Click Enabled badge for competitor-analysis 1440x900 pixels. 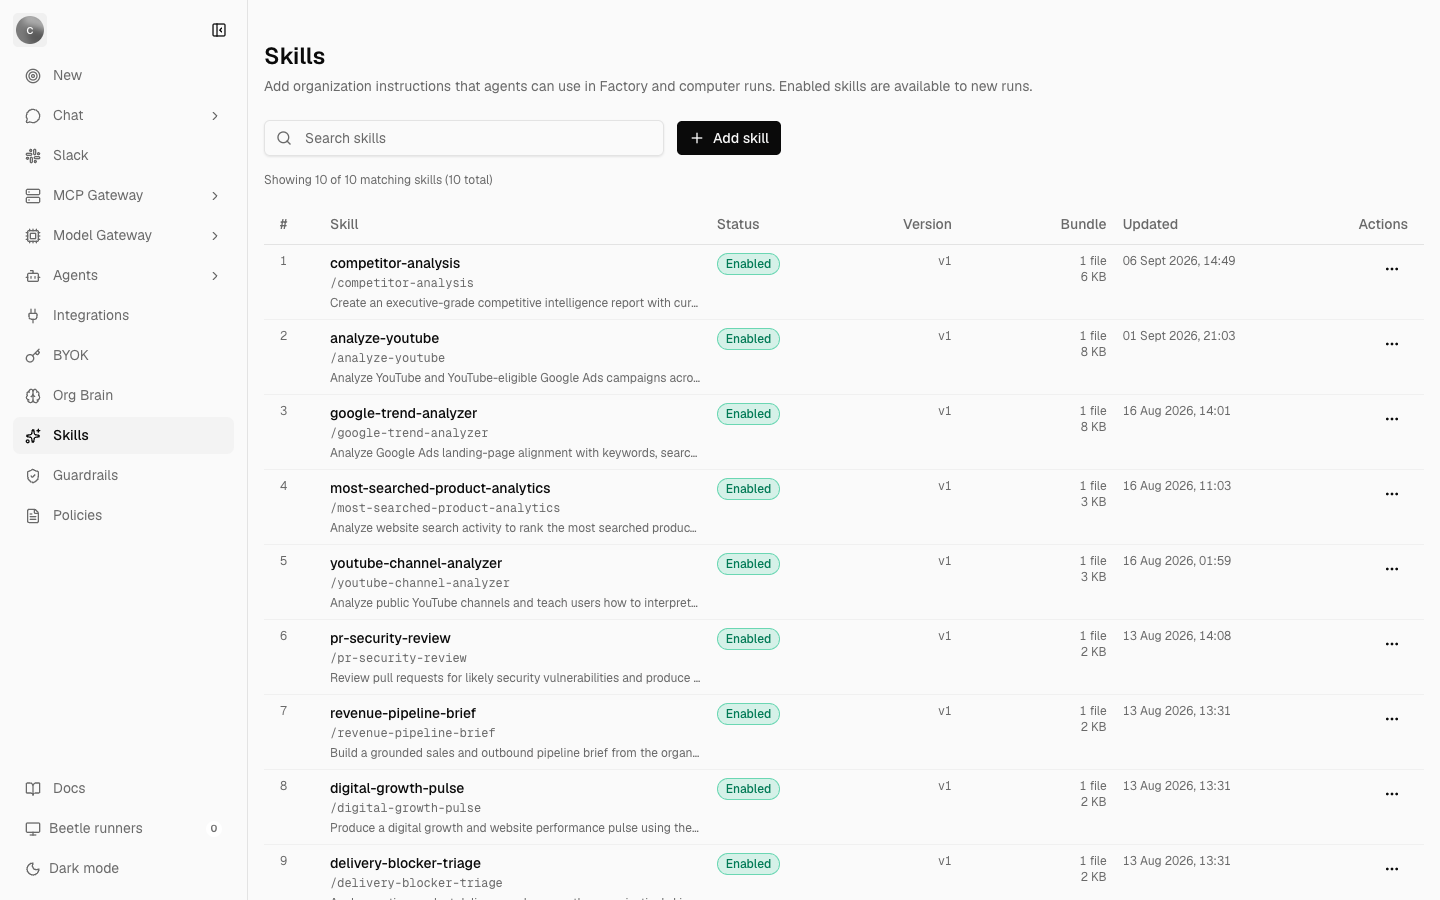point(748,264)
